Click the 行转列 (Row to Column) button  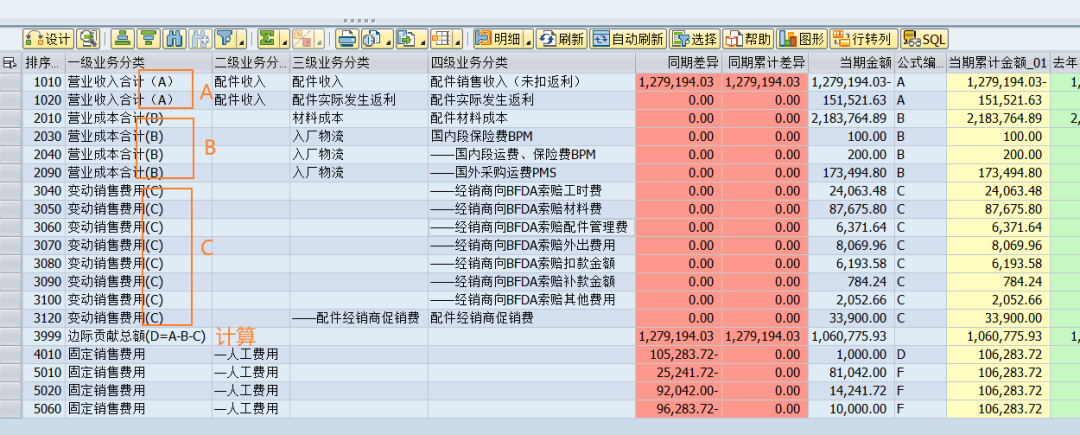tap(864, 39)
